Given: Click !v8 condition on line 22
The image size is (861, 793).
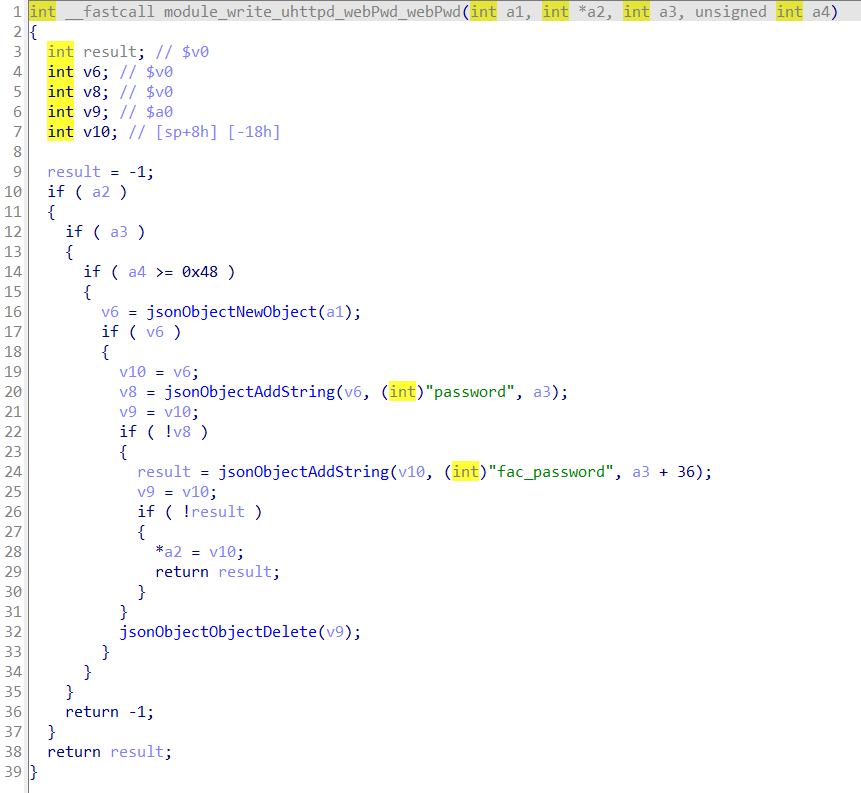Looking at the screenshot, I should [x=178, y=432].
